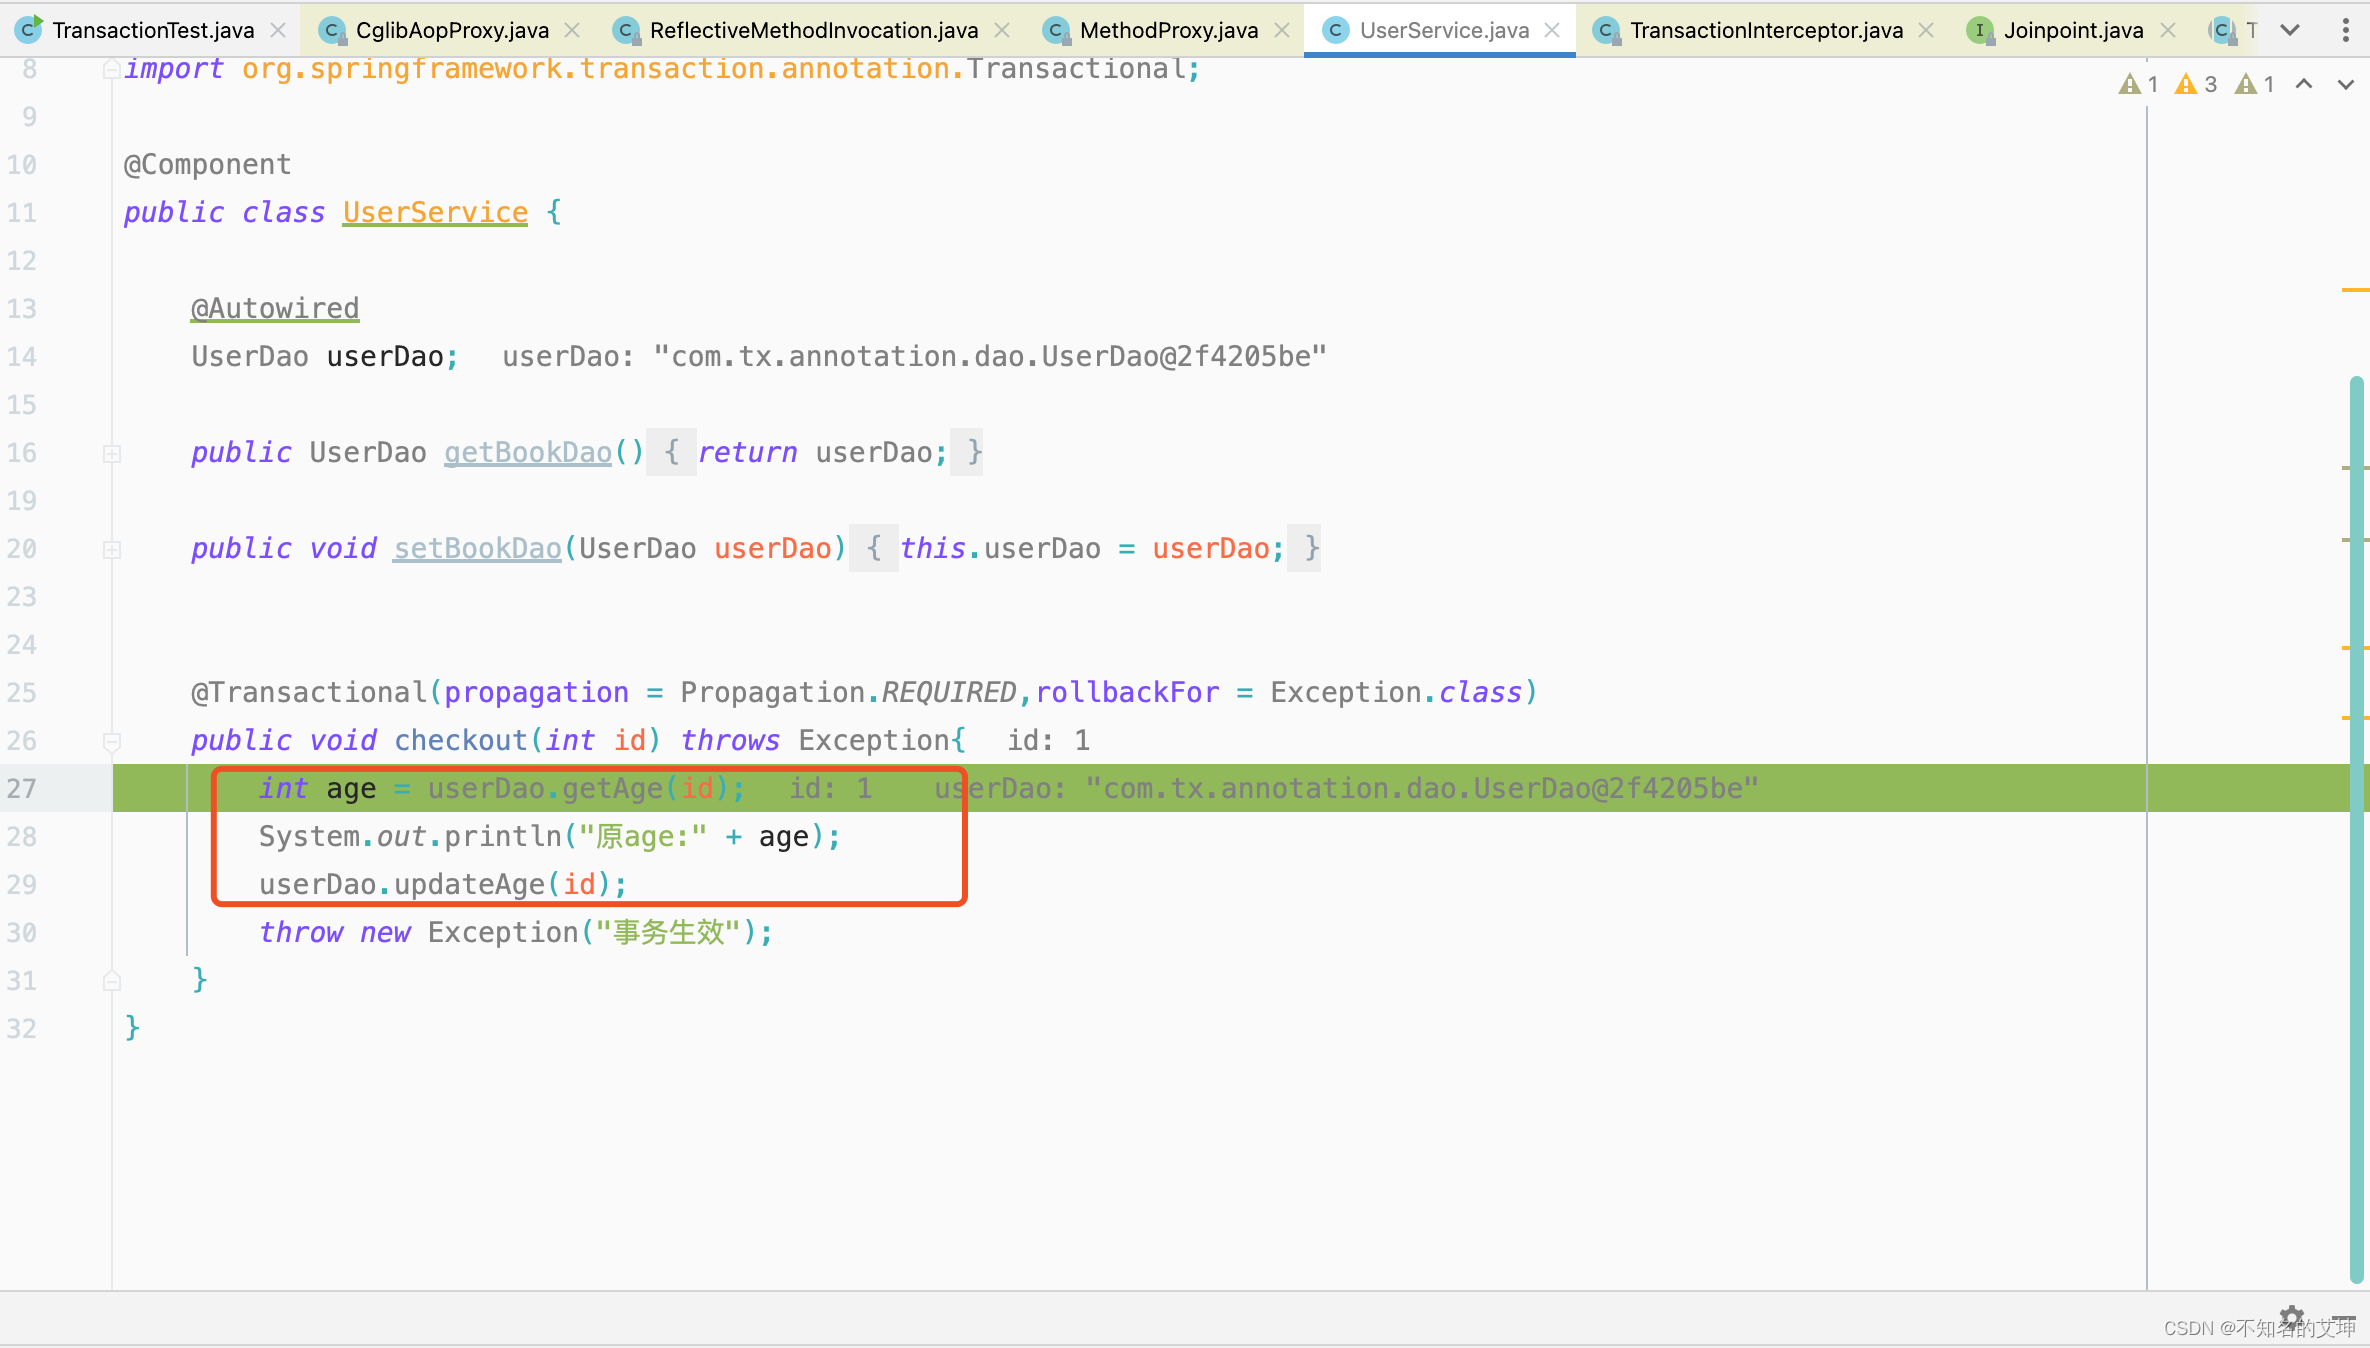This screenshot has height=1348, width=2370.
Task: Expand the setBookDao method fold
Action: tap(112, 549)
